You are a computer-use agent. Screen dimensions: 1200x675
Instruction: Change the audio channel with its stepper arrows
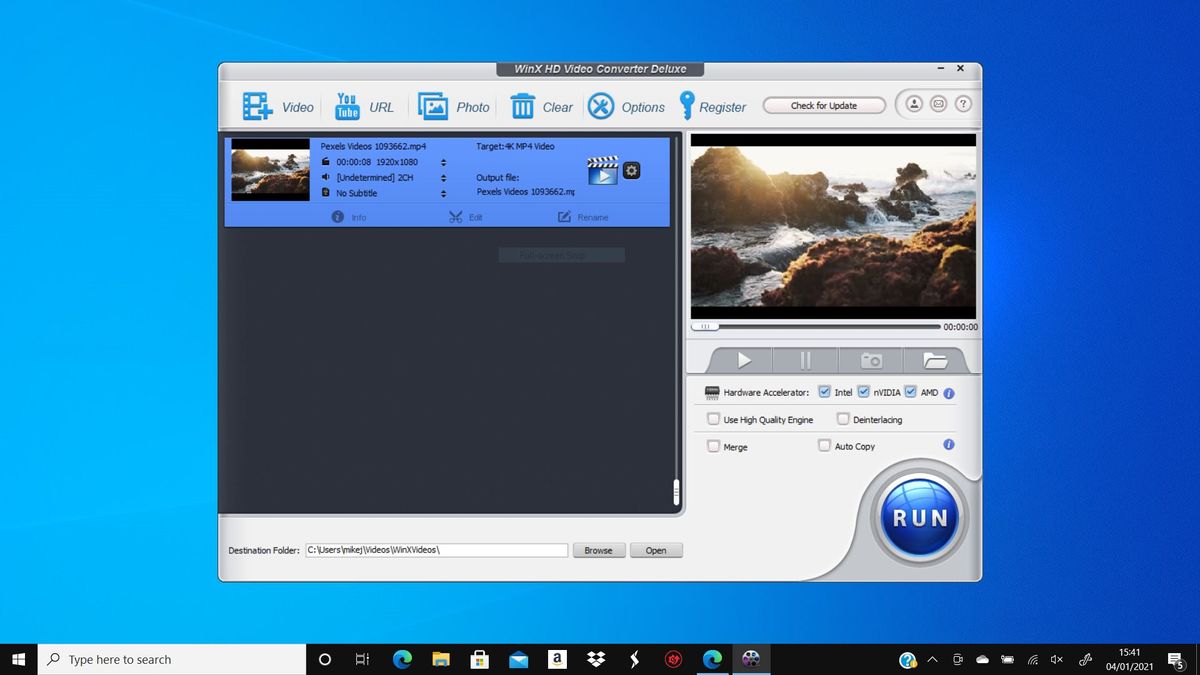443,177
